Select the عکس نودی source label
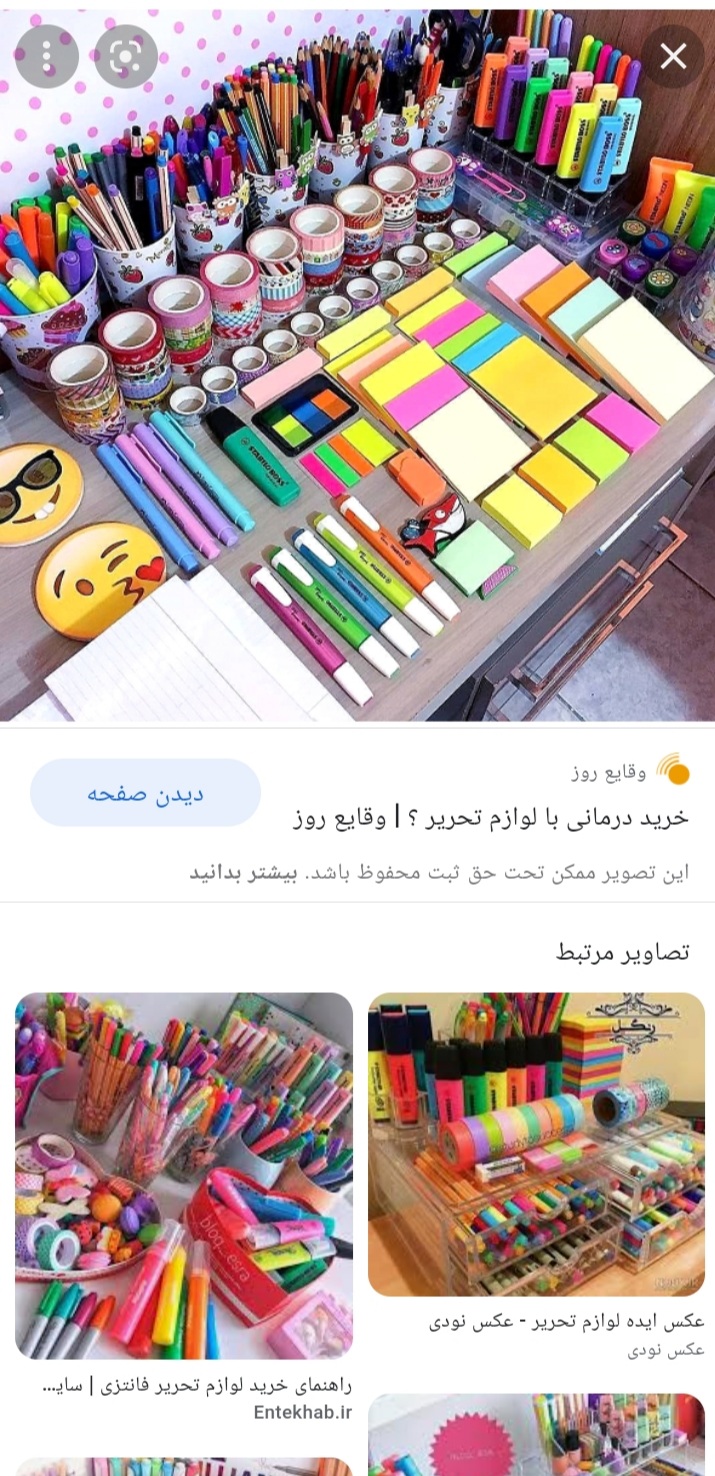The width and height of the screenshot is (715, 1476). click(x=666, y=1350)
